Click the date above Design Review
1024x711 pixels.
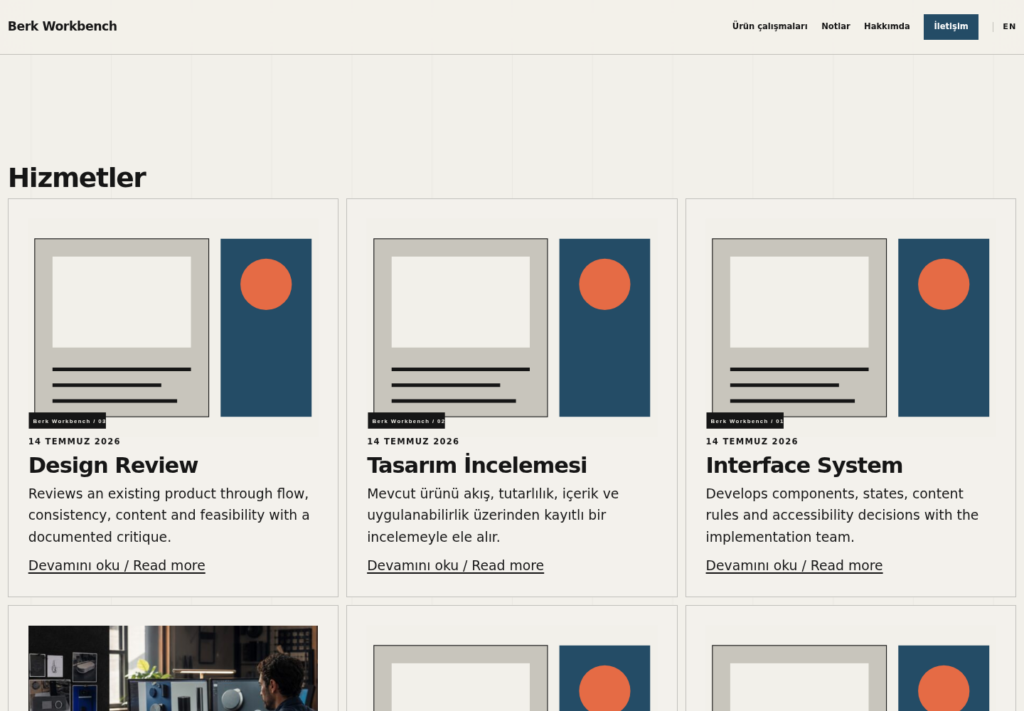tap(74, 441)
